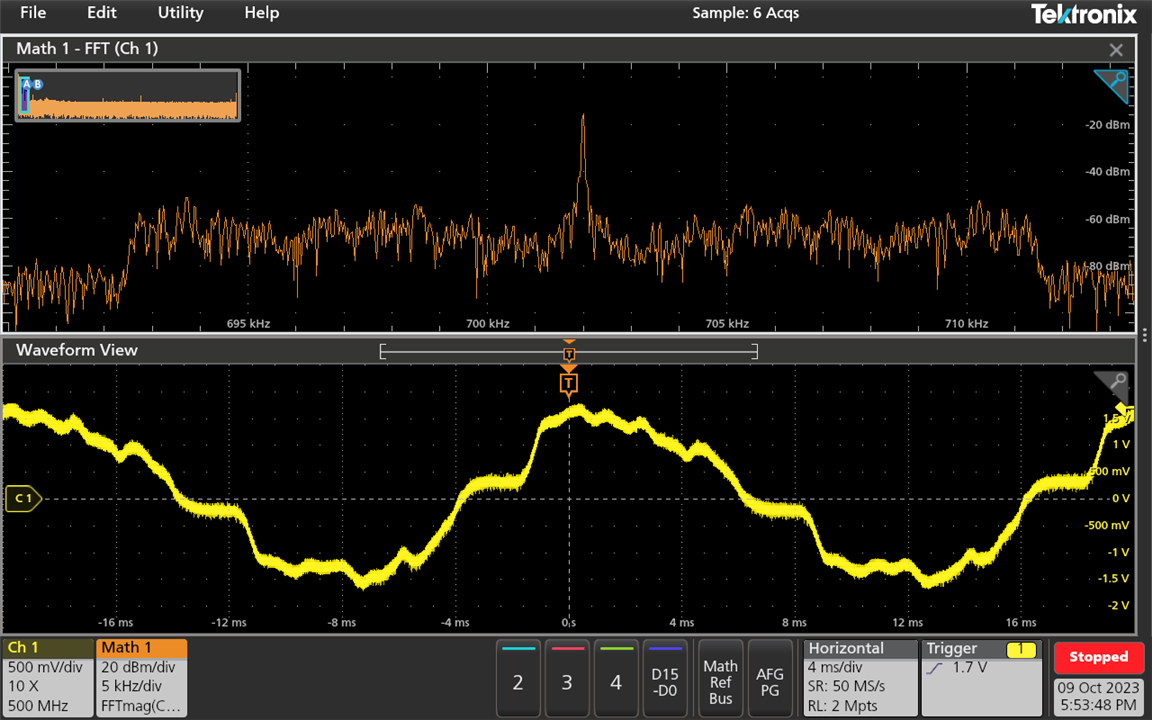Select the FFT overview thumbnail
The width and height of the screenshot is (1152, 720).
128,96
